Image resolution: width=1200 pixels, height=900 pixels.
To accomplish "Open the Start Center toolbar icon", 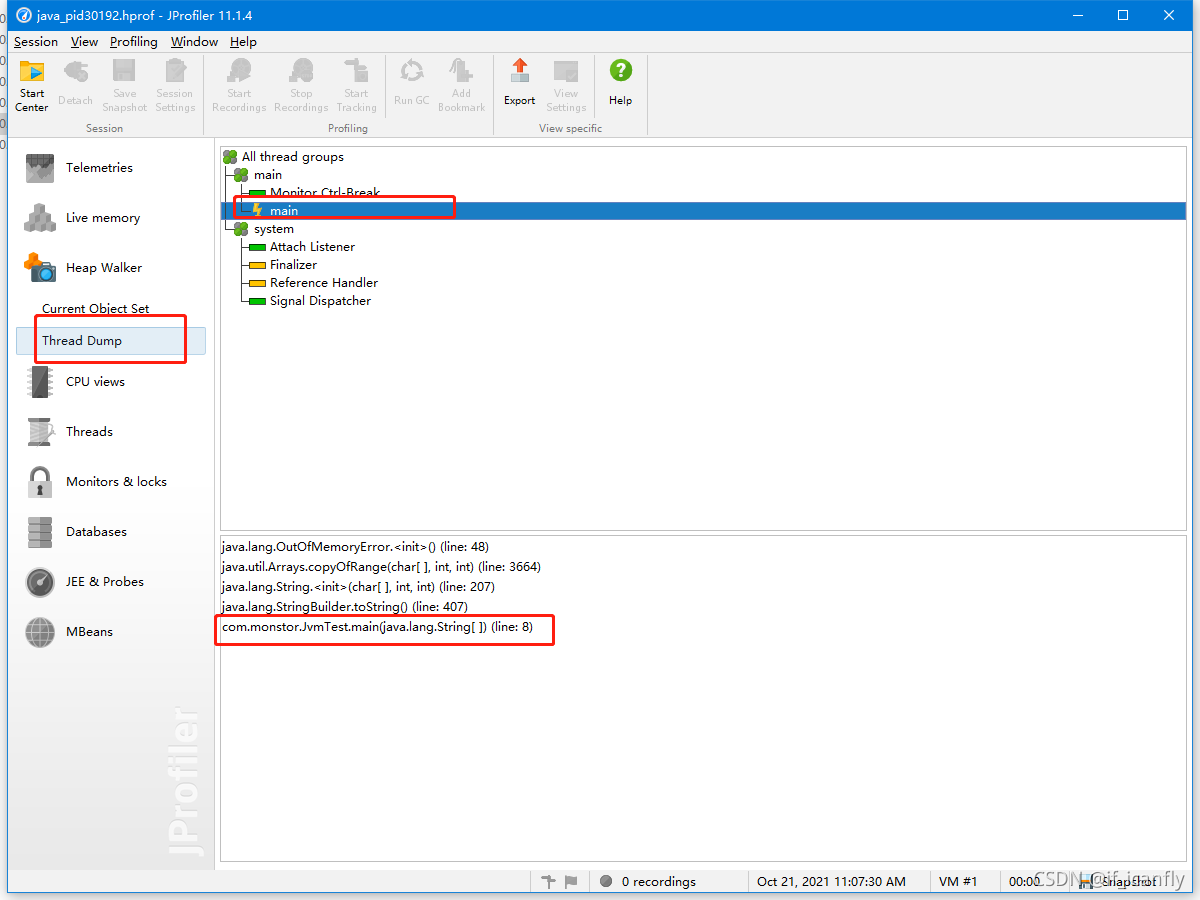I will point(32,72).
